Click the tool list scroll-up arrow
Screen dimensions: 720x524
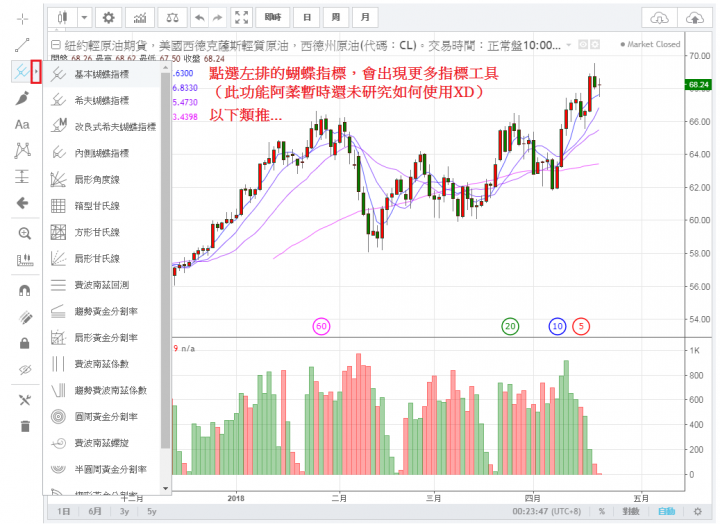point(165,68)
